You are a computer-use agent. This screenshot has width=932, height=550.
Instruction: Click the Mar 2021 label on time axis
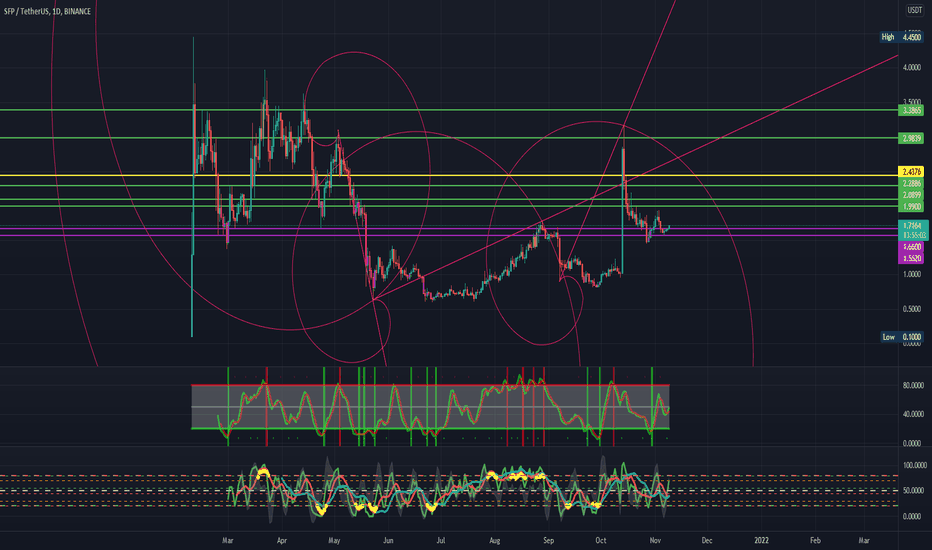click(227, 540)
